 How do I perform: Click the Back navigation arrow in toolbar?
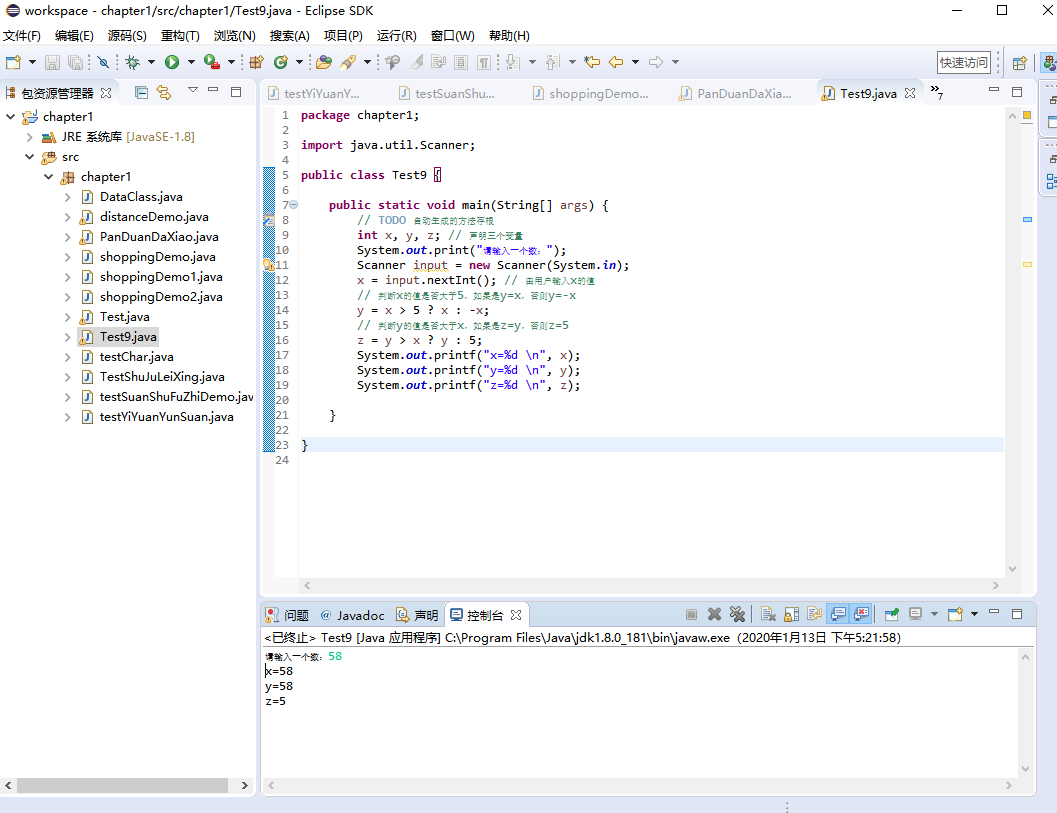(615, 62)
